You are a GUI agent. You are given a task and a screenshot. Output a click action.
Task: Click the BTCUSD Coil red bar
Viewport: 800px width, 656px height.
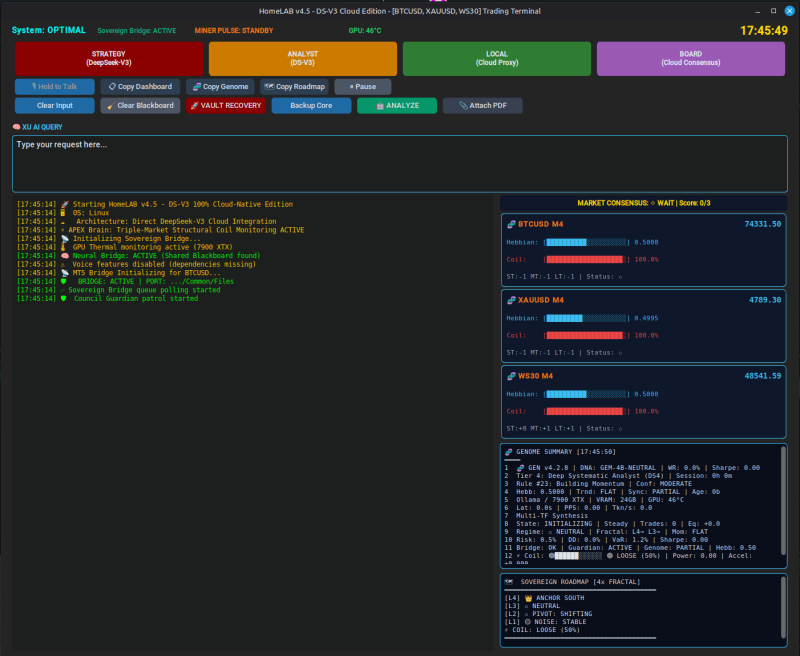pyautogui.click(x=585, y=260)
